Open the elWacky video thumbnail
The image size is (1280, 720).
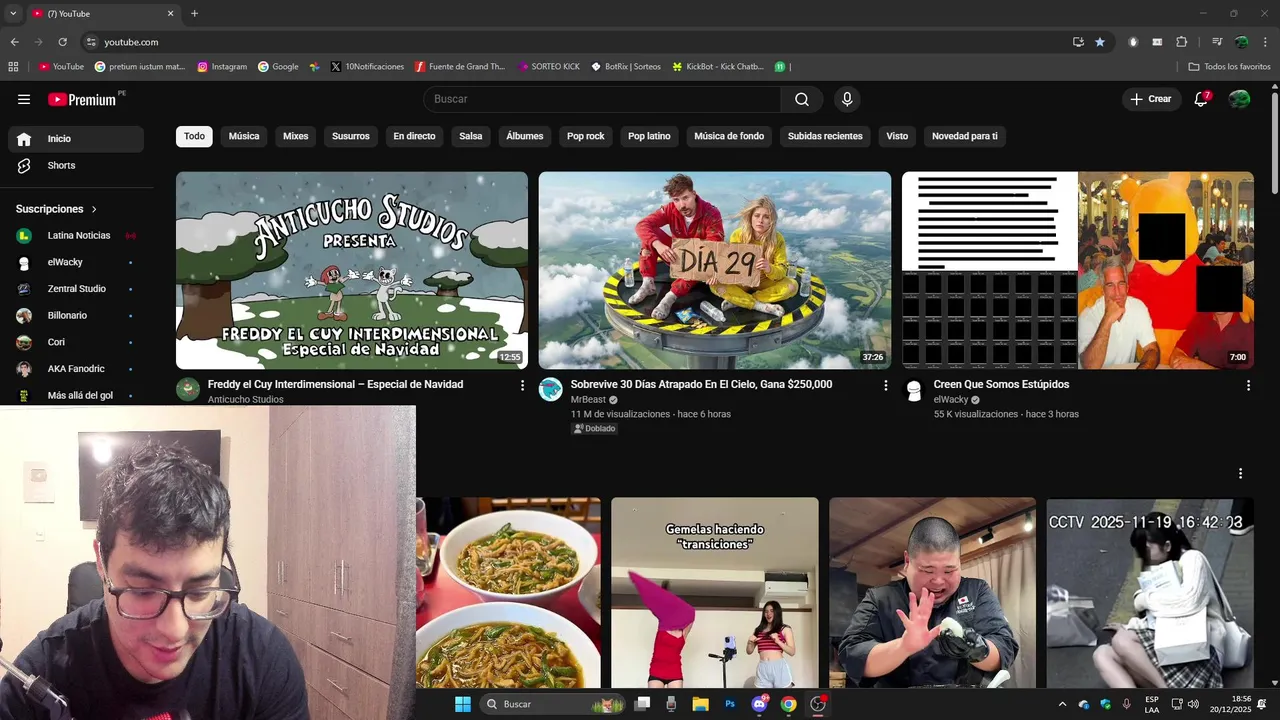pos(1078,270)
